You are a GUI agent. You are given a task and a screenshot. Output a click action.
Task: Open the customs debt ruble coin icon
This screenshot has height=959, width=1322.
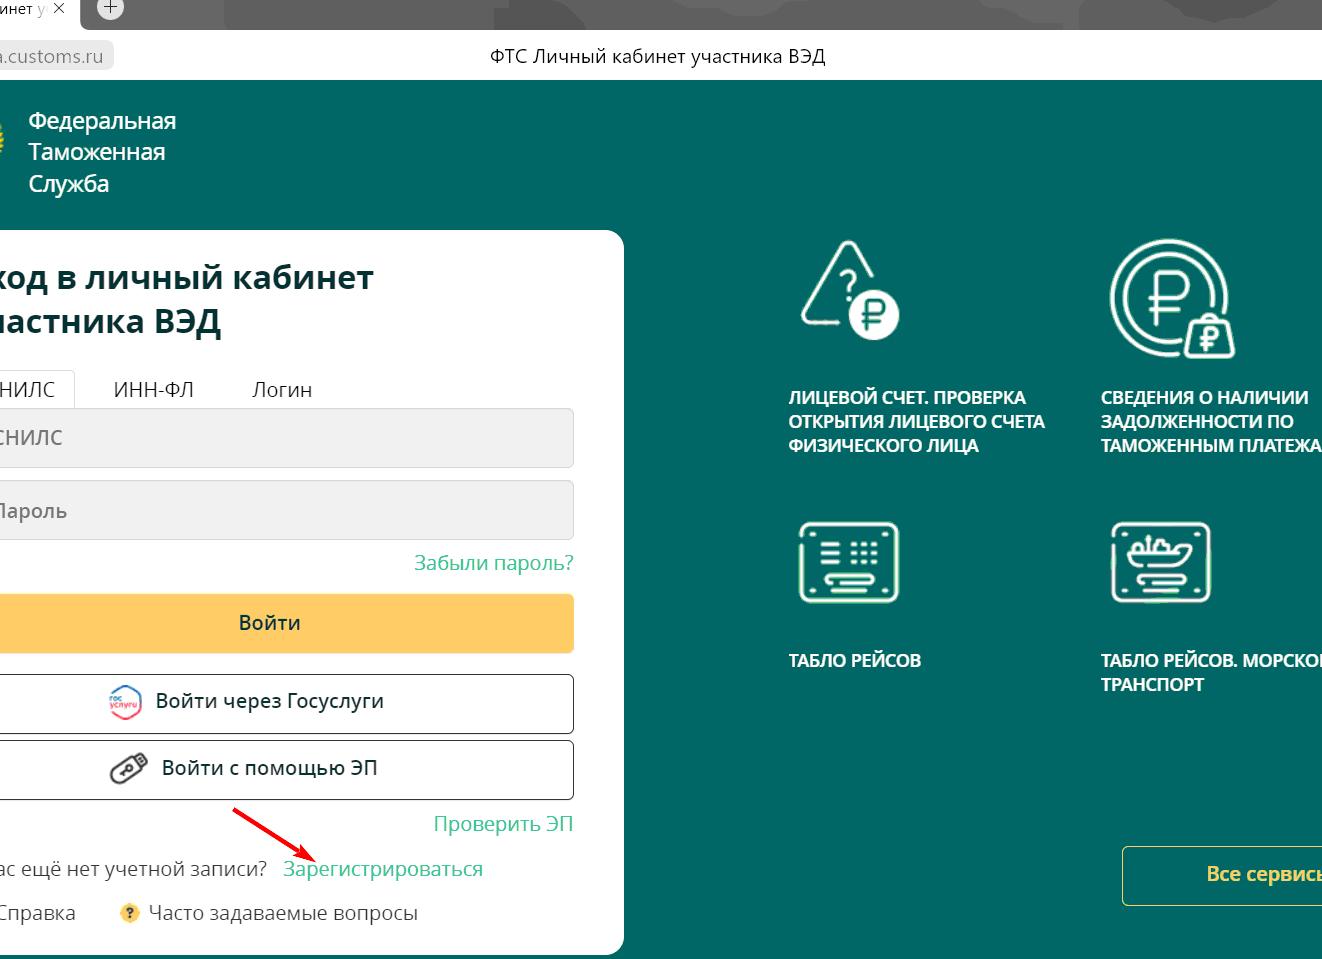pos(1172,298)
